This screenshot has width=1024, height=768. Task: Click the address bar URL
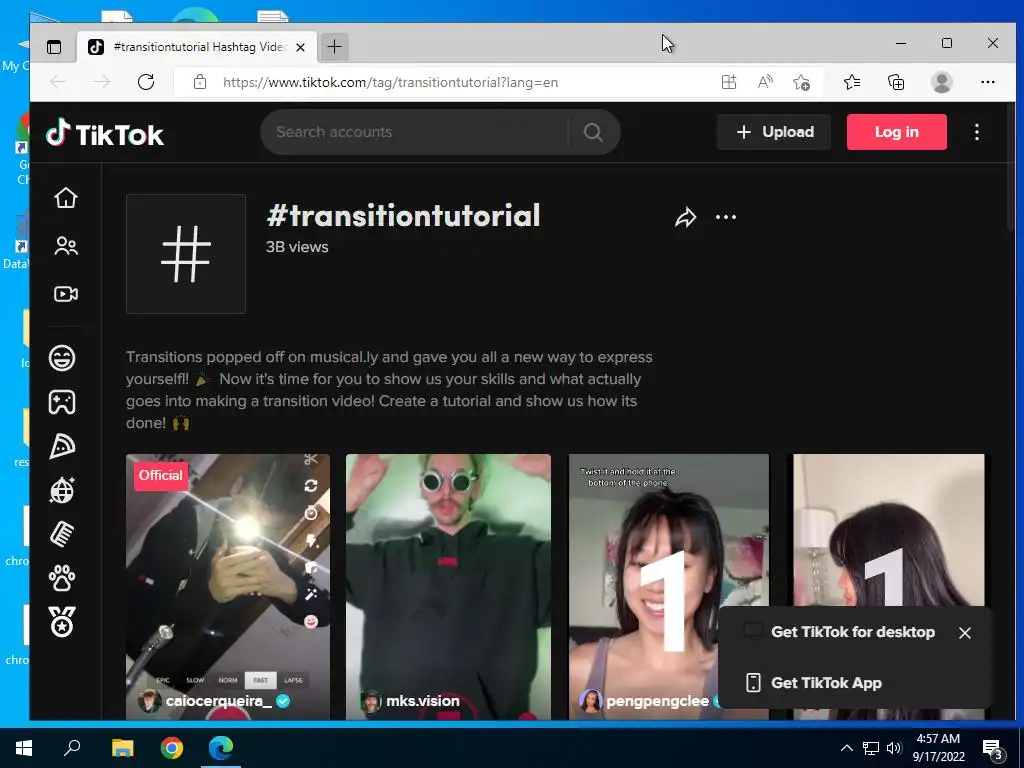(391, 83)
